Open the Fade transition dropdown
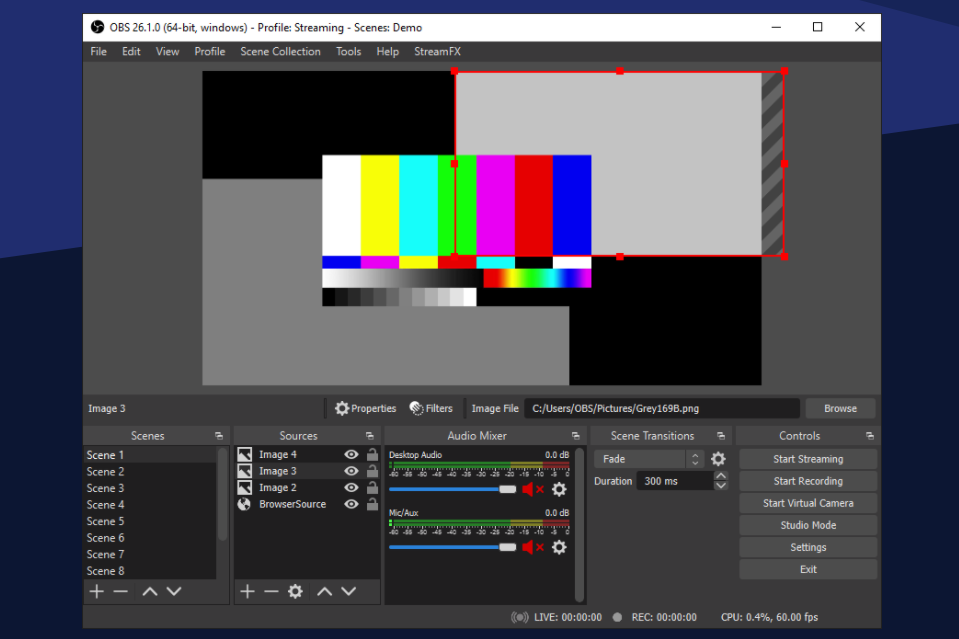 click(649, 459)
